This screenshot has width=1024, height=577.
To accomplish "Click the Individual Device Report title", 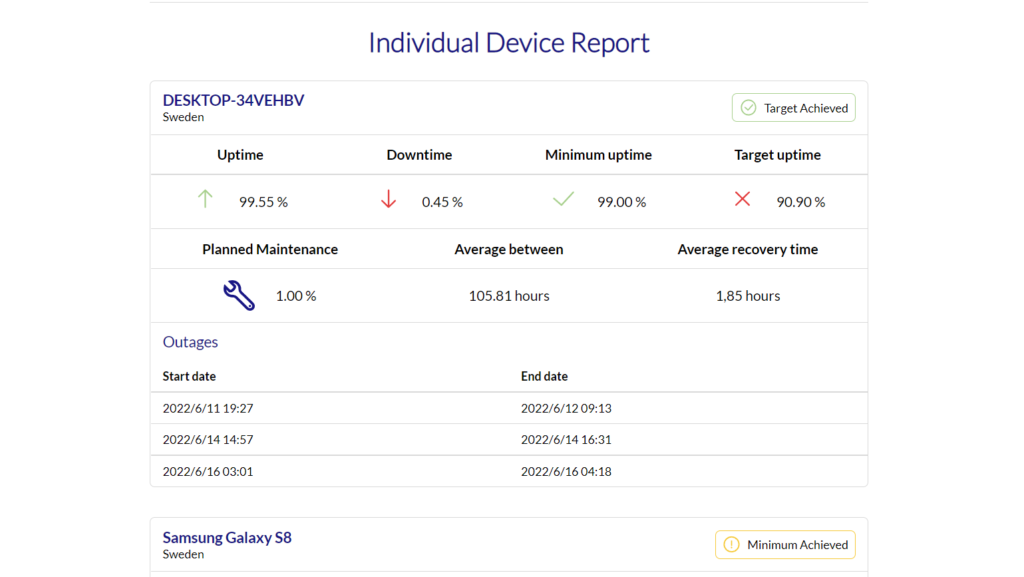I will tap(509, 42).
